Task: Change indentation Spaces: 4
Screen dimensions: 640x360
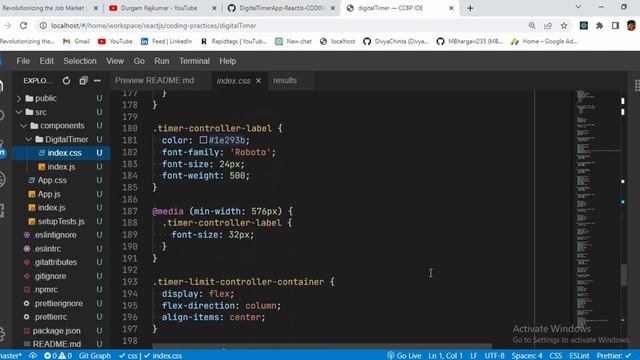Action: 527,356
